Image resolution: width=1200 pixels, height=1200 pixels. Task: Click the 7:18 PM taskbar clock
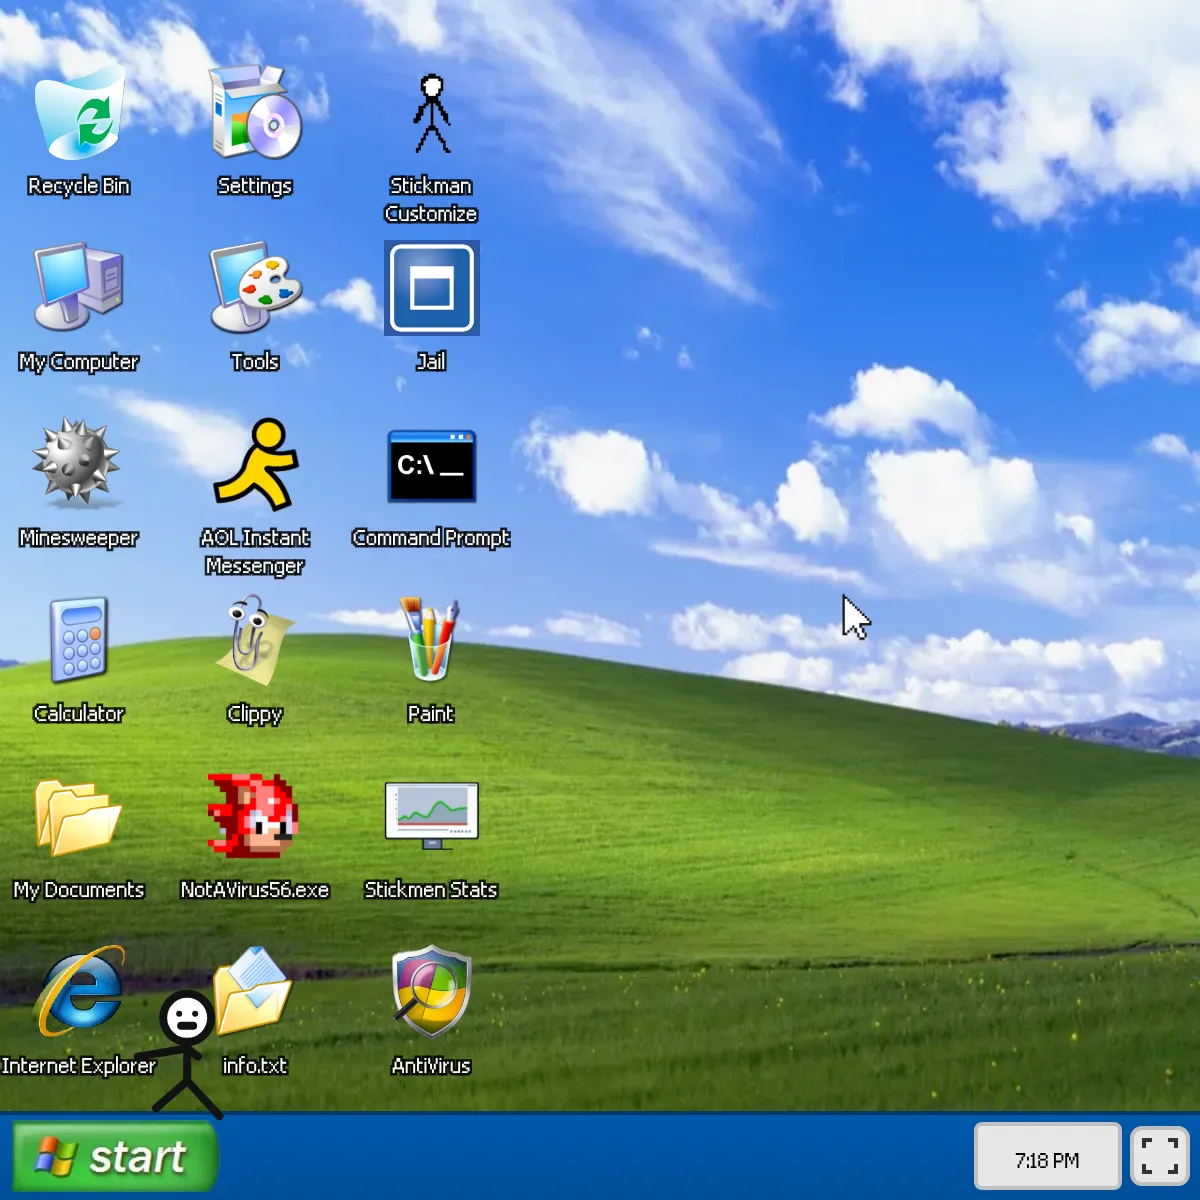click(1047, 1160)
